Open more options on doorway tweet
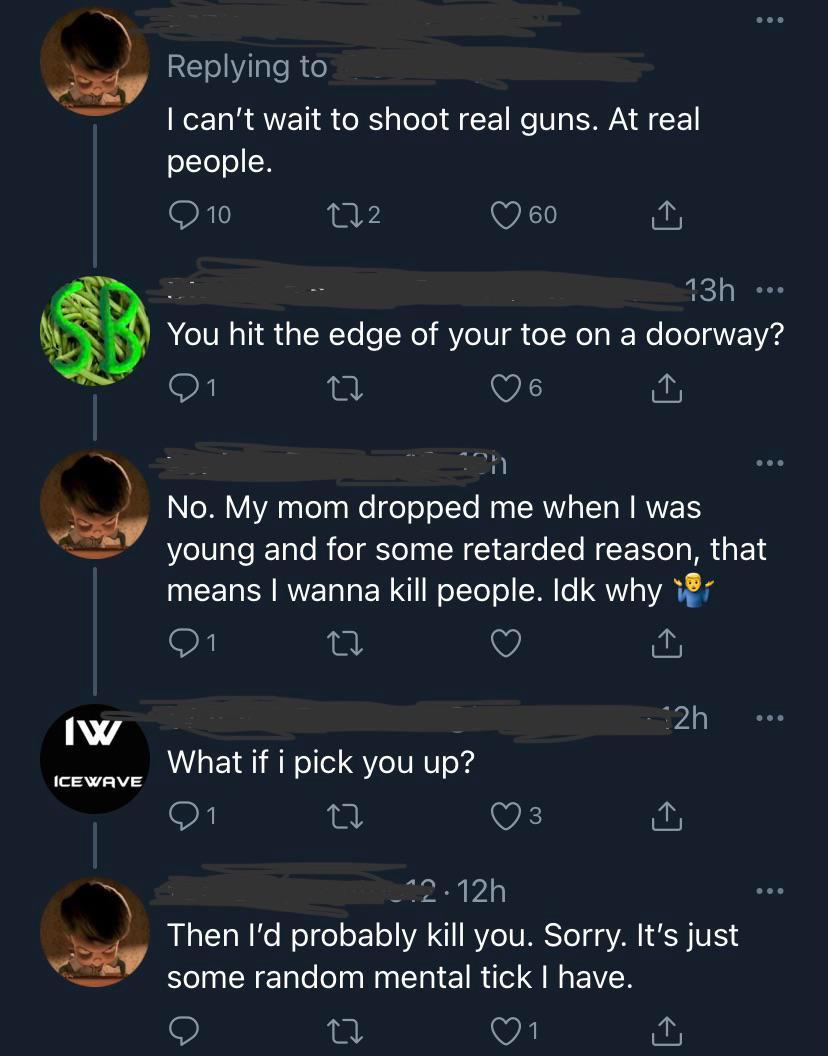The image size is (828, 1056). point(766,292)
